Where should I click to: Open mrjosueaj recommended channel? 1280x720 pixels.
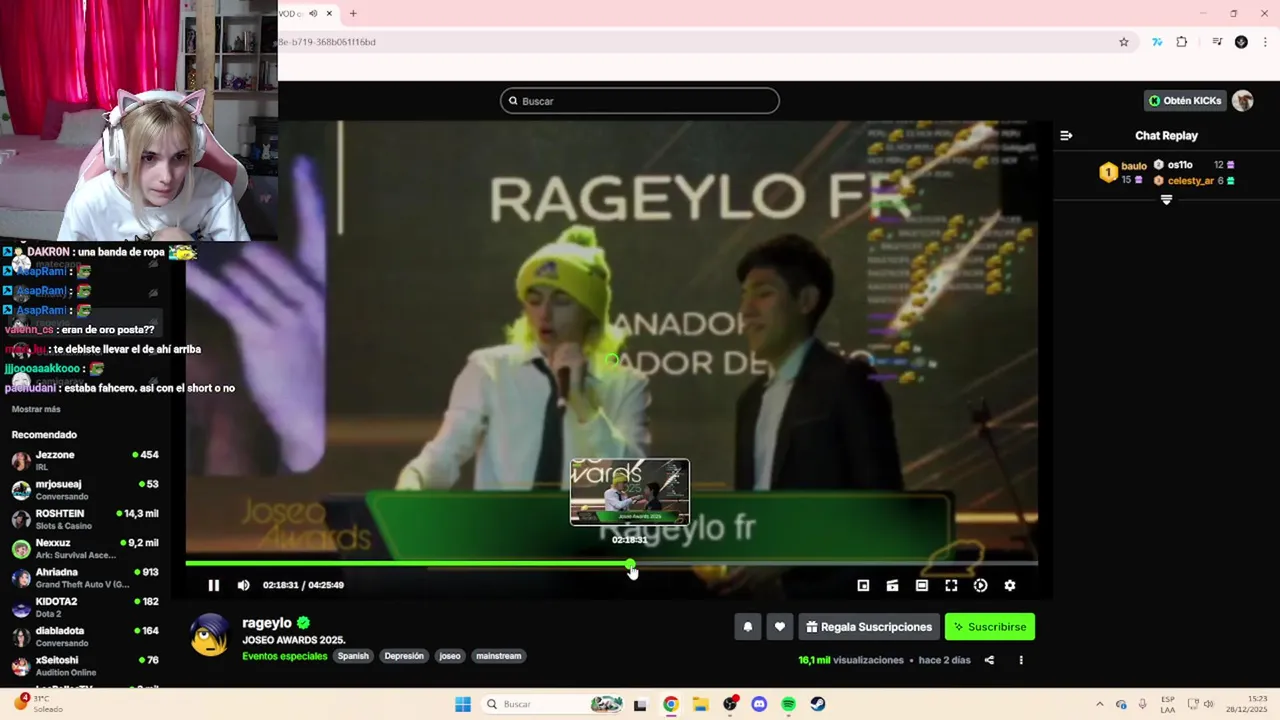click(x=85, y=489)
